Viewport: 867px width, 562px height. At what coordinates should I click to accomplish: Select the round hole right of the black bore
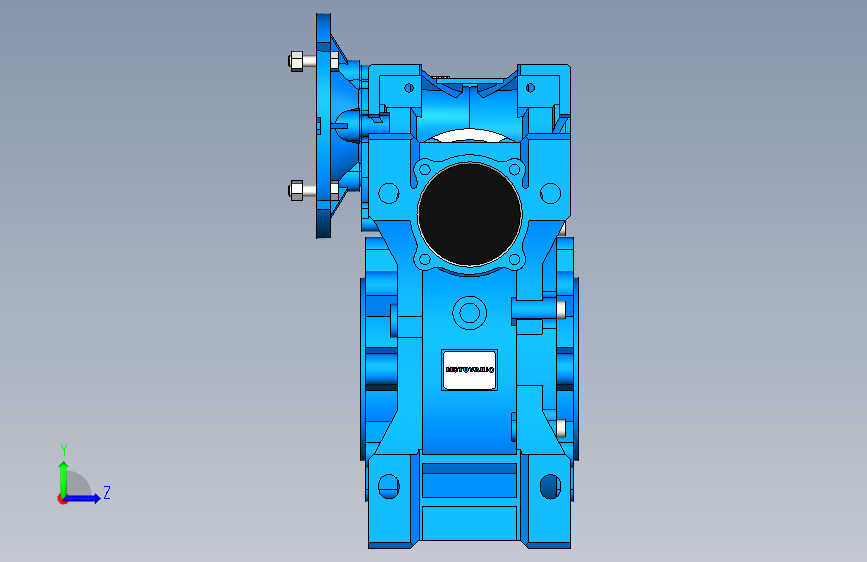coord(550,193)
